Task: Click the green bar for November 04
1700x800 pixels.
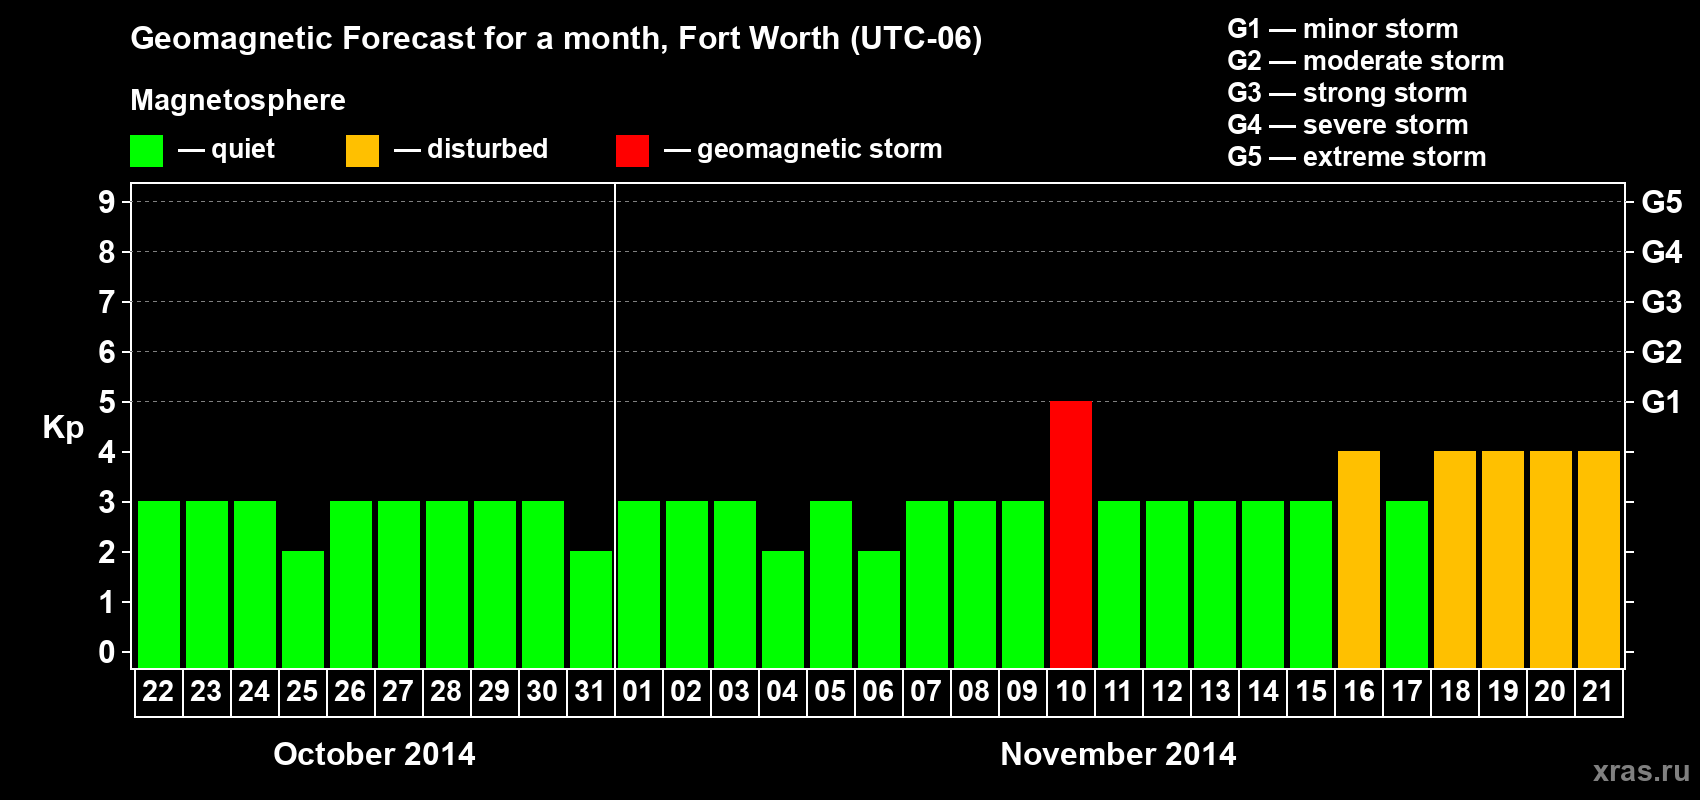Action: 783,609
